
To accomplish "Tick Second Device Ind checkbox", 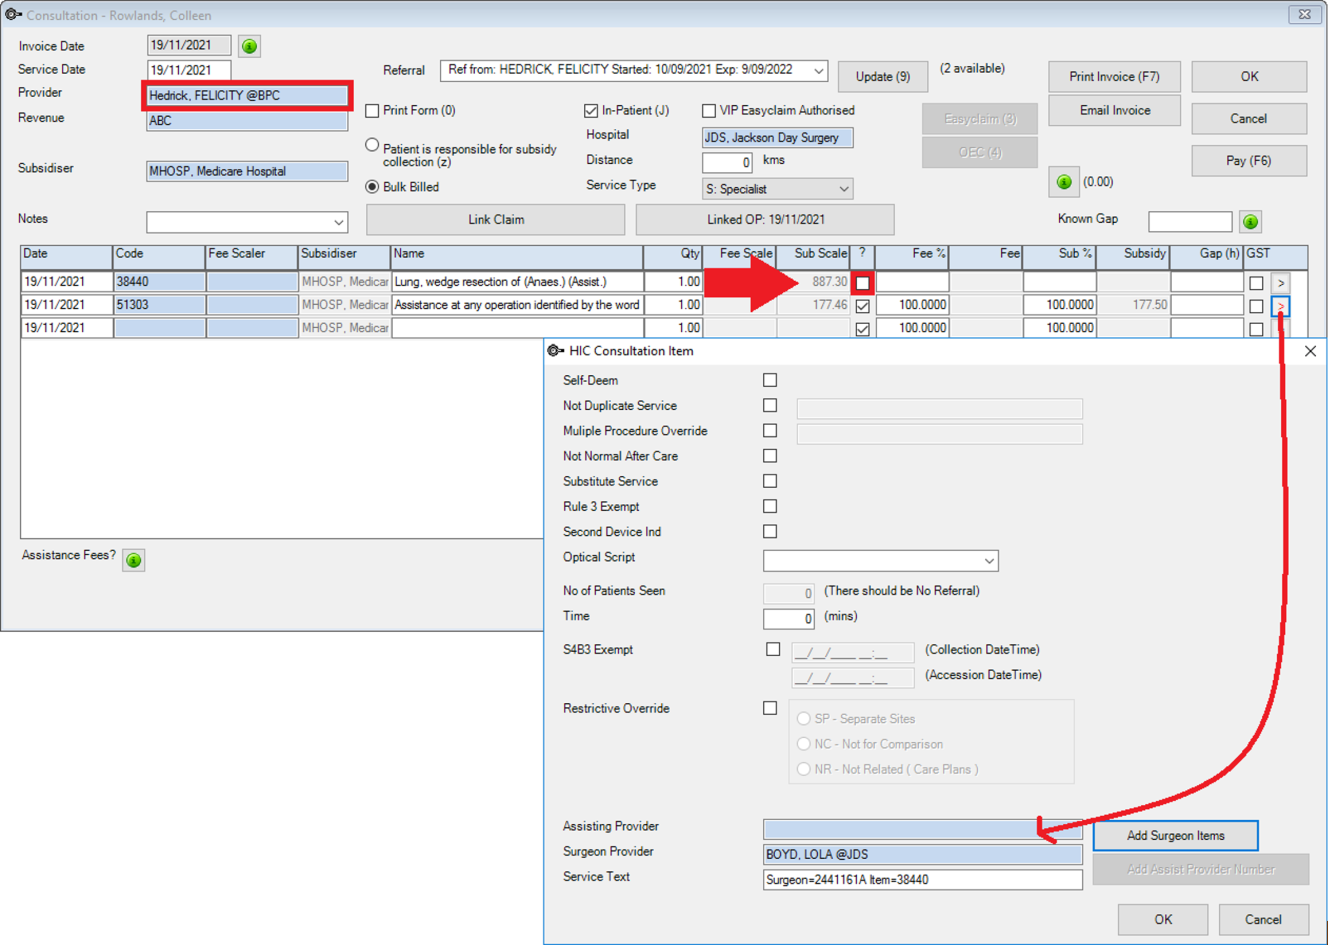I will (770, 531).
